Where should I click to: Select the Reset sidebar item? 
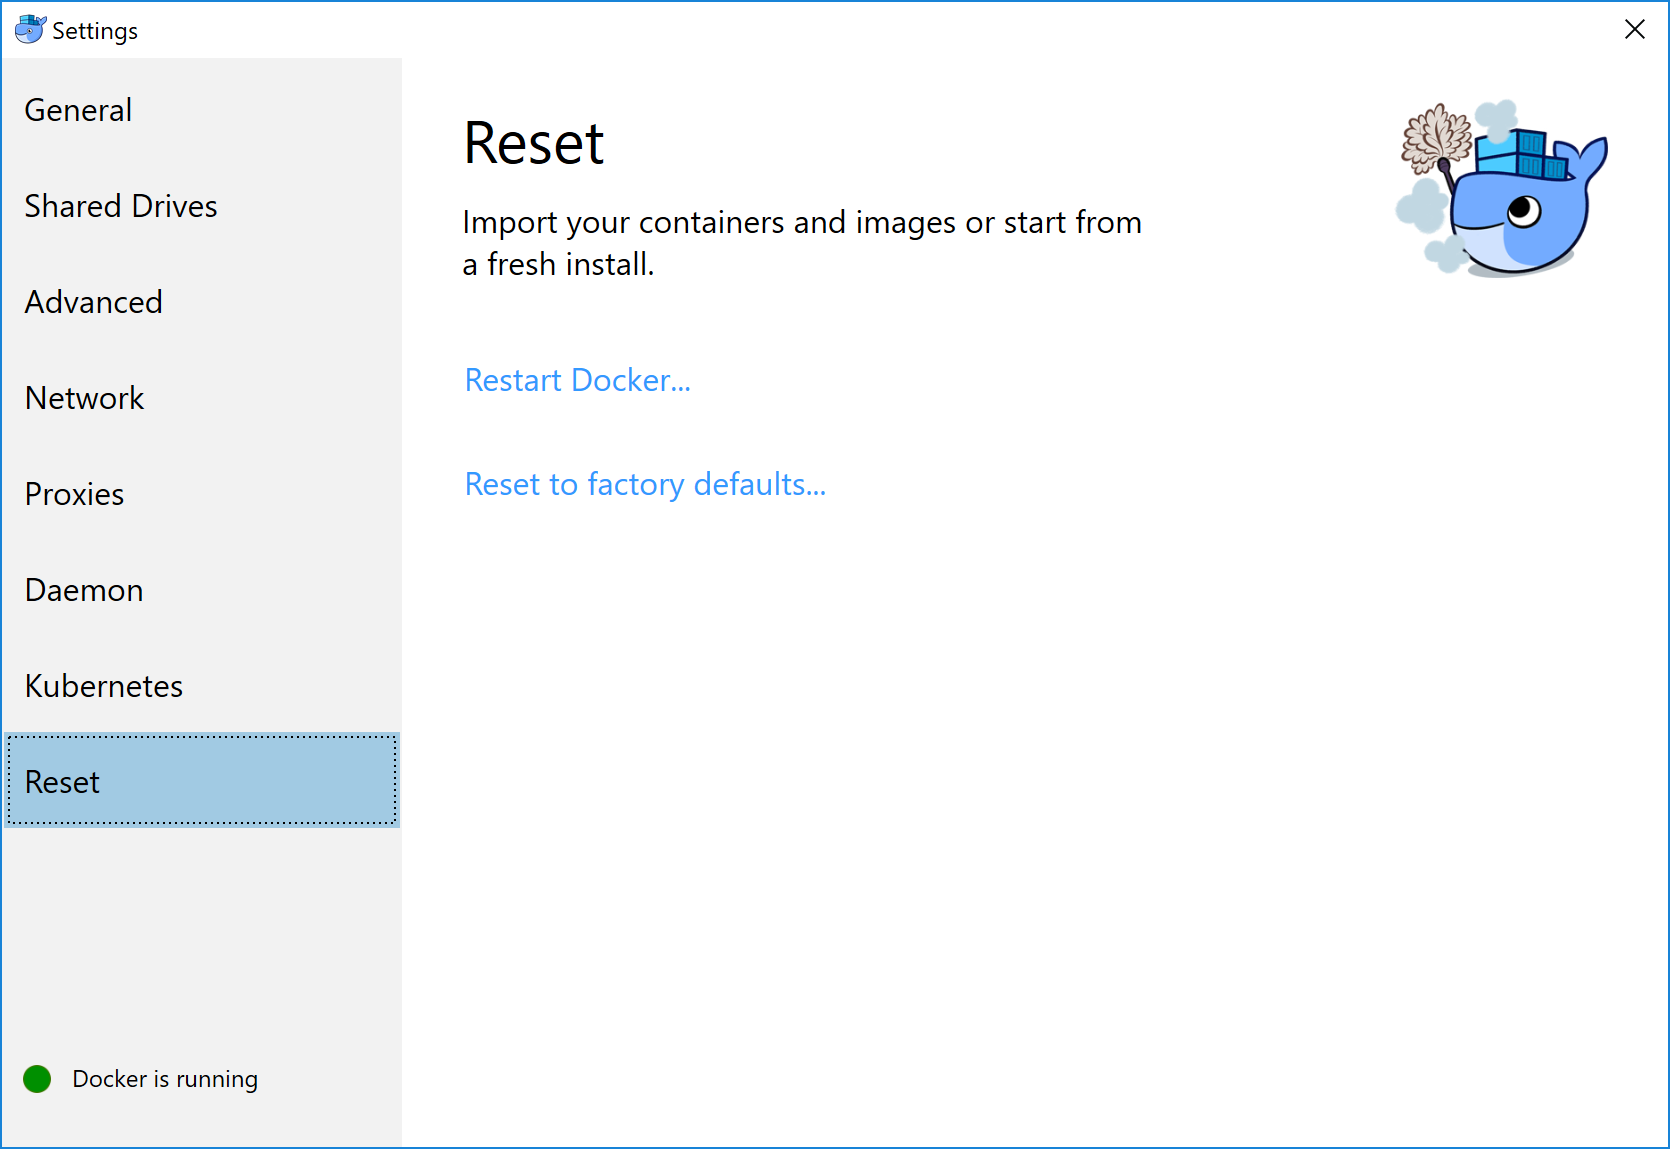pyautogui.click(x=62, y=781)
